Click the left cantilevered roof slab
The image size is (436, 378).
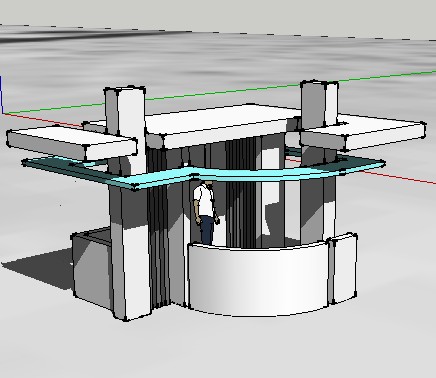click(x=72, y=143)
